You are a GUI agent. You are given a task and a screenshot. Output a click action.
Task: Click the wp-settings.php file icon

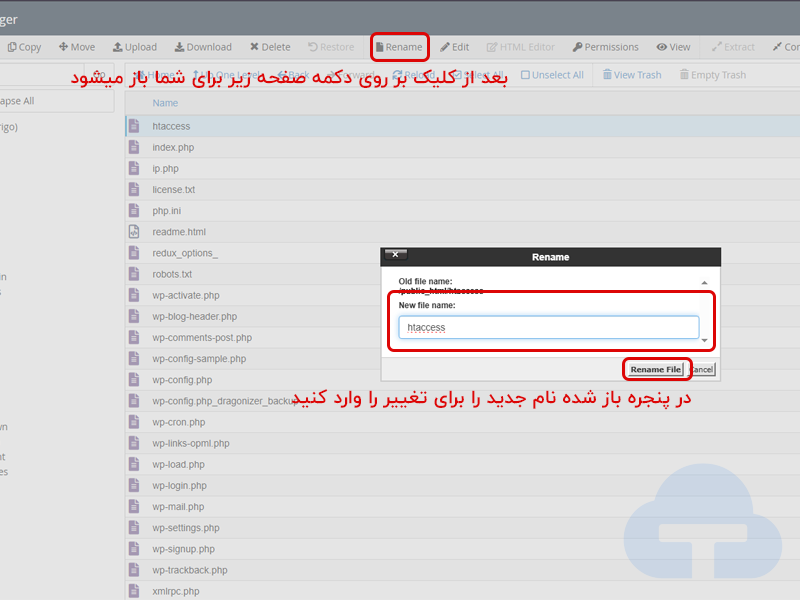pos(134,528)
